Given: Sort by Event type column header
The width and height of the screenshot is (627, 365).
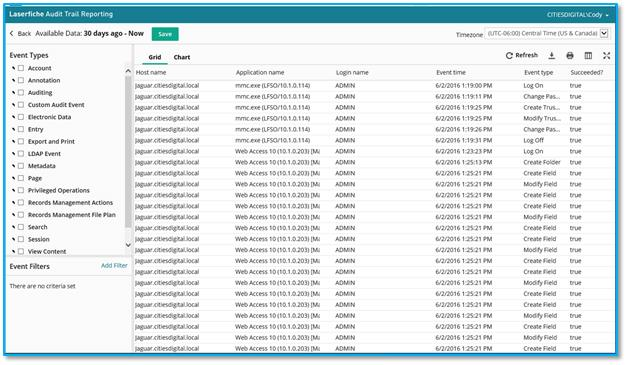Looking at the screenshot, I should coord(538,72).
